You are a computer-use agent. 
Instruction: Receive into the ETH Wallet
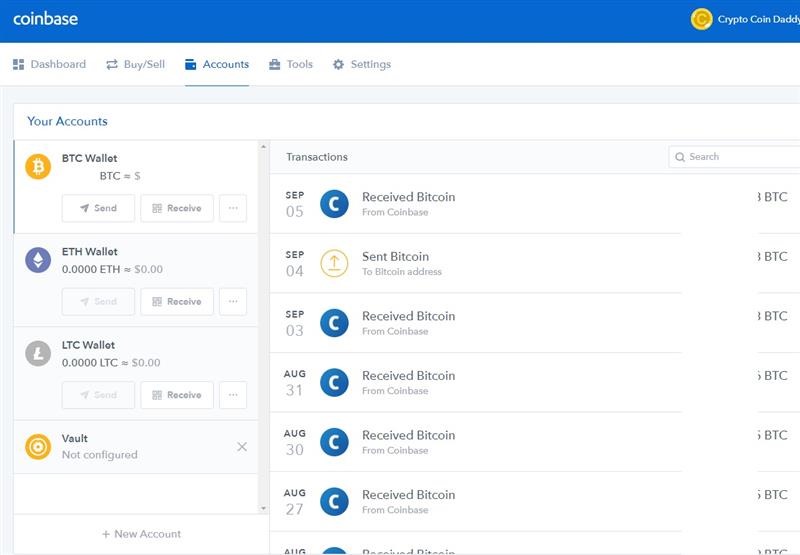[x=177, y=301]
